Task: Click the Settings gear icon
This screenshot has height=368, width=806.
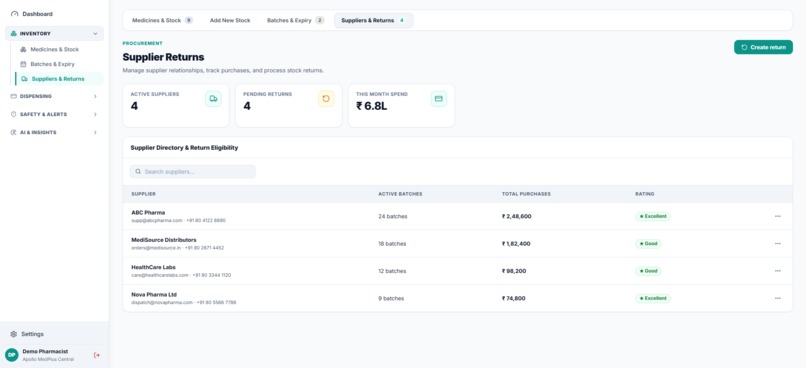Action: tap(14, 334)
